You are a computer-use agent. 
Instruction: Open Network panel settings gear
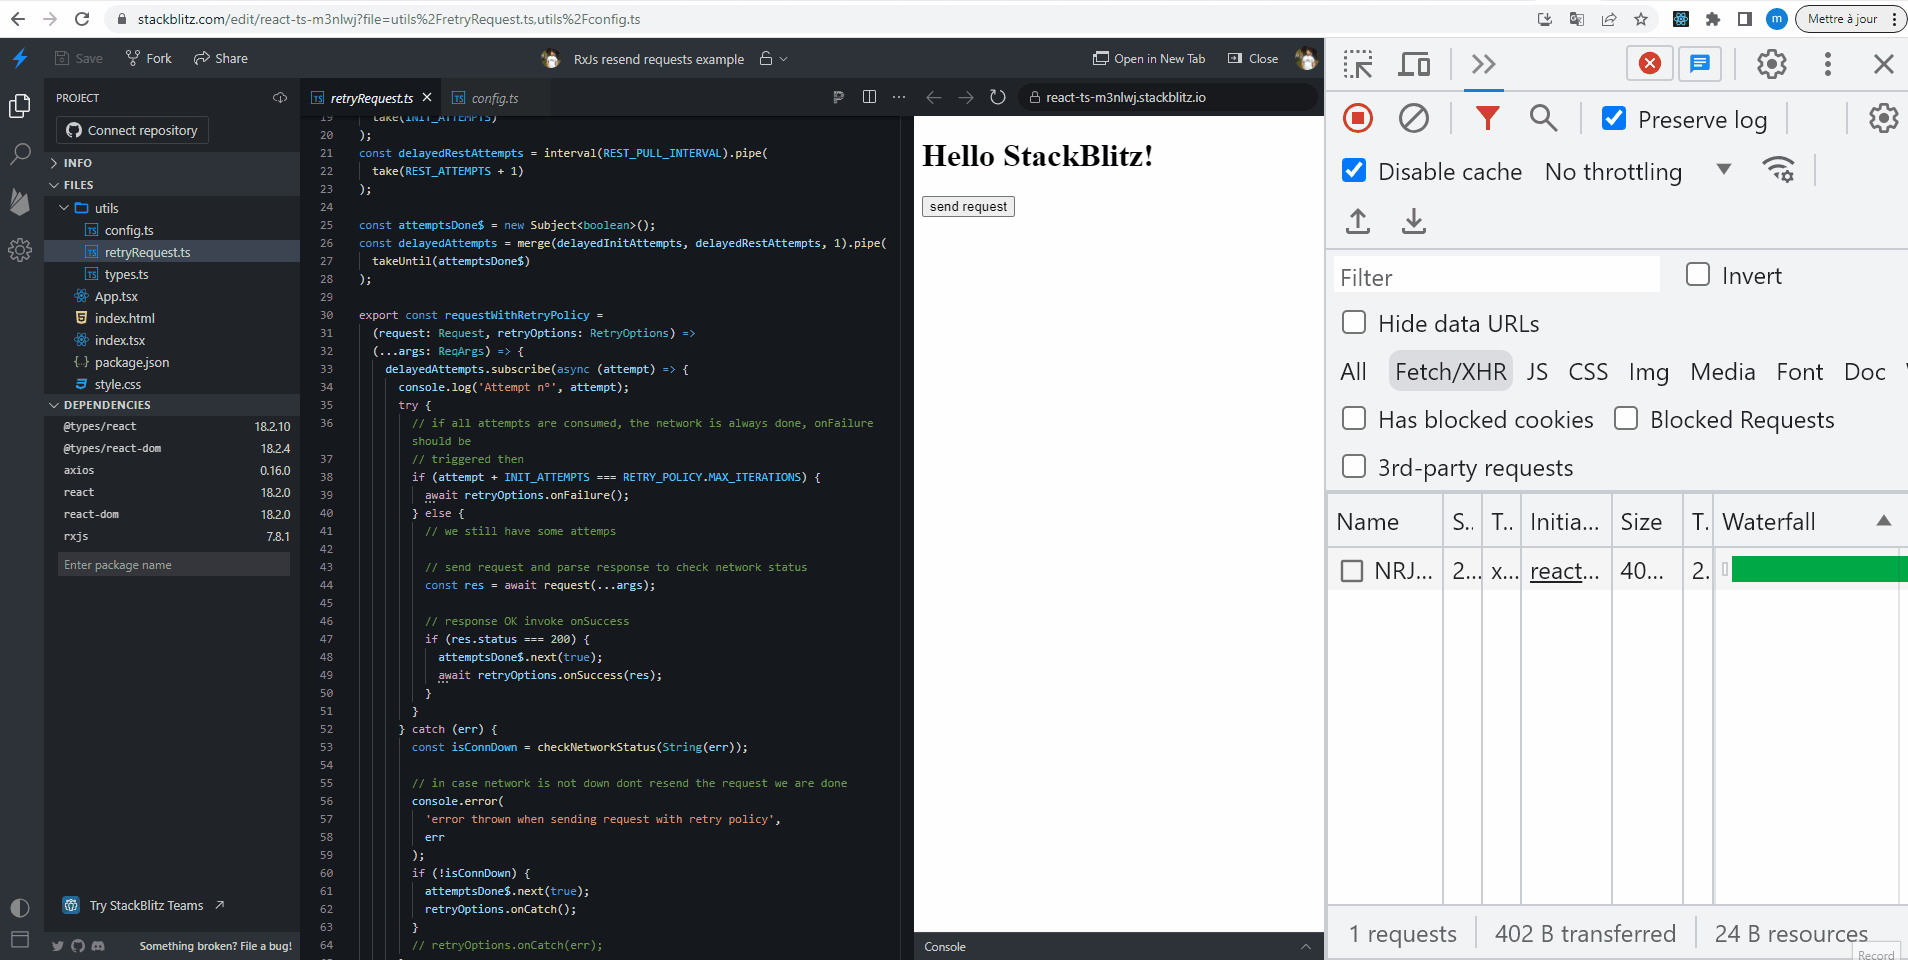1884,118
